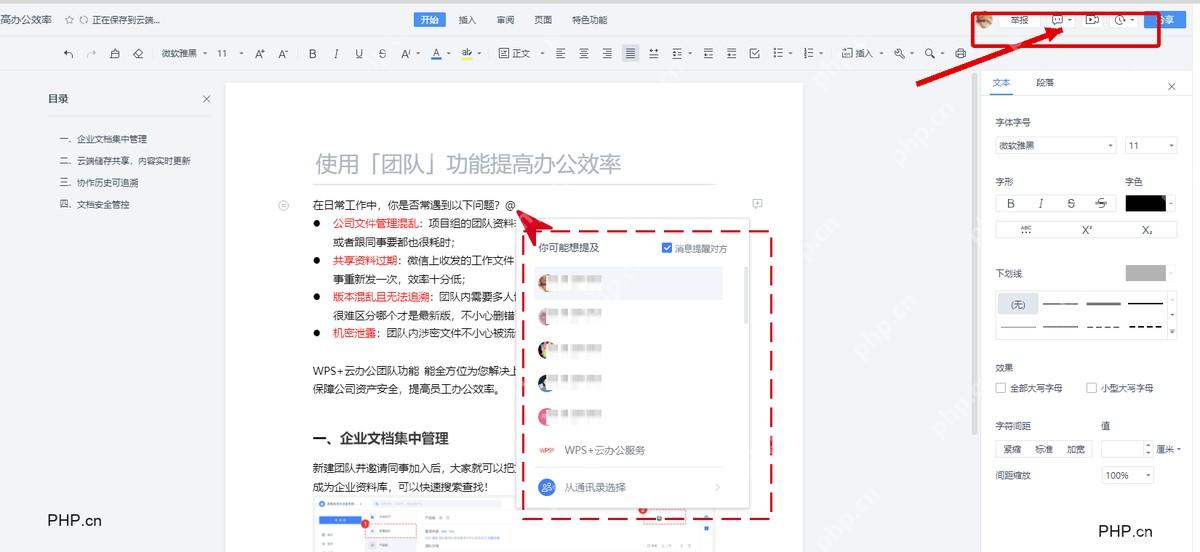The width and height of the screenshot is (1200, 552).
Task: Click the comment icon beside the document
Action: pyautogui.click(x=757, y=204)
